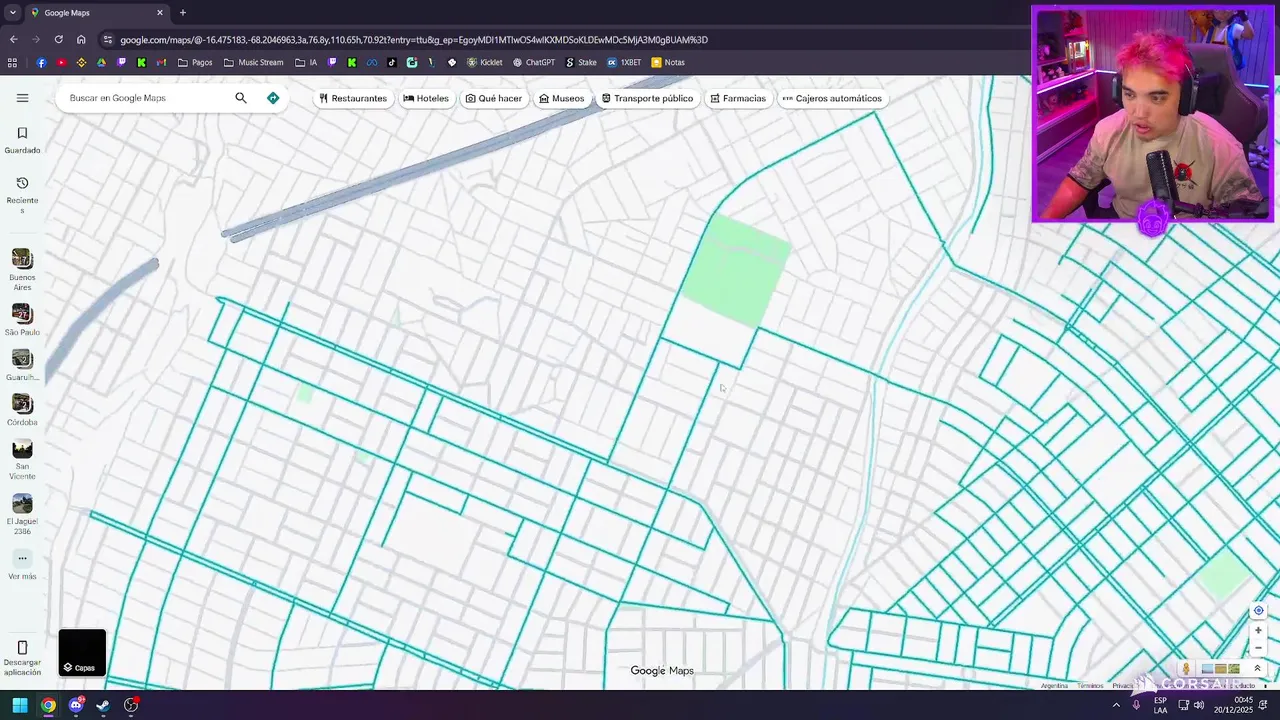Open Steam from the taskbar
1280x720 pixels.
point(103,705)
